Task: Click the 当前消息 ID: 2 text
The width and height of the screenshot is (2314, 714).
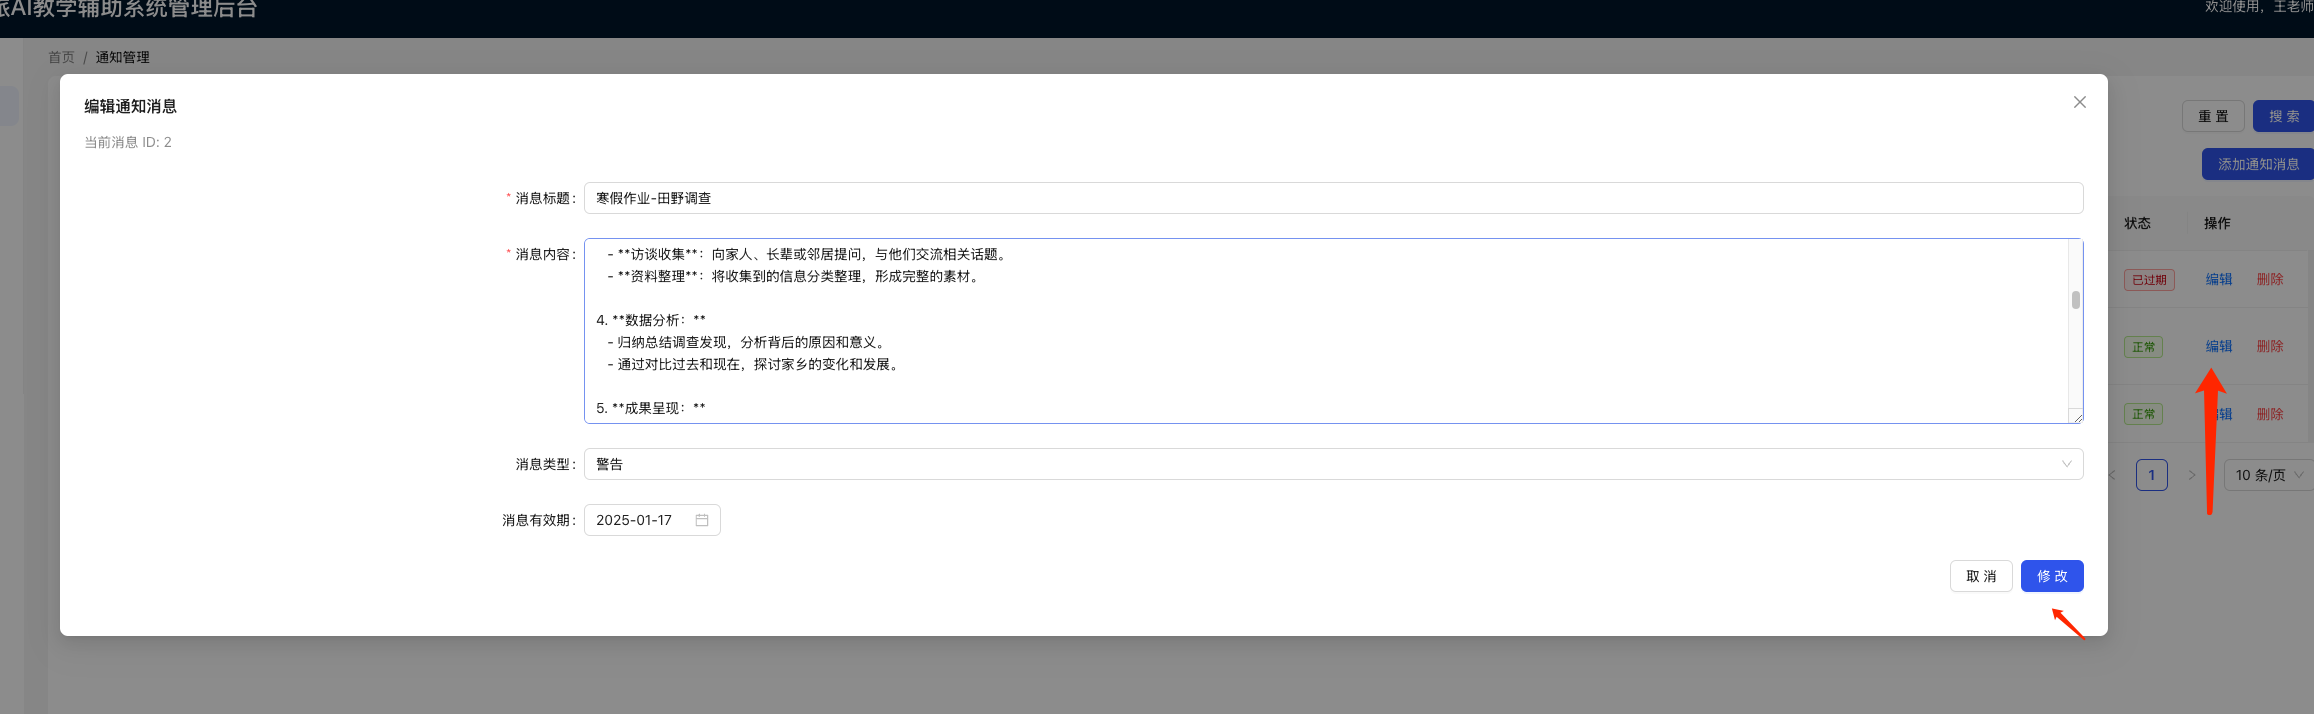Action: [128, 142]
